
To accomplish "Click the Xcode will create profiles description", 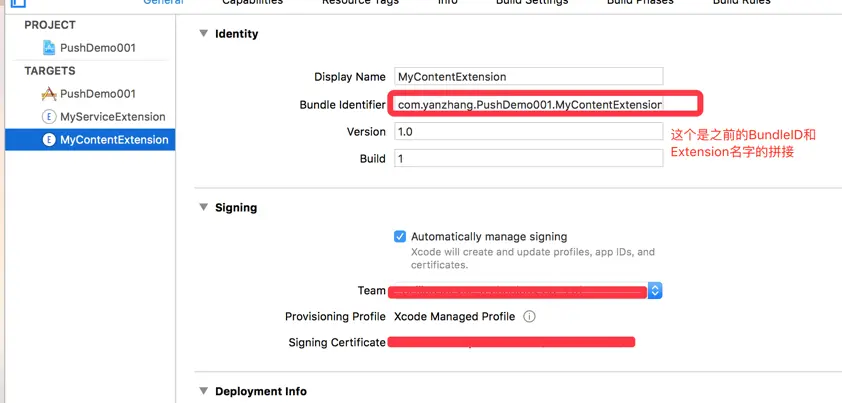I will 533,258.
